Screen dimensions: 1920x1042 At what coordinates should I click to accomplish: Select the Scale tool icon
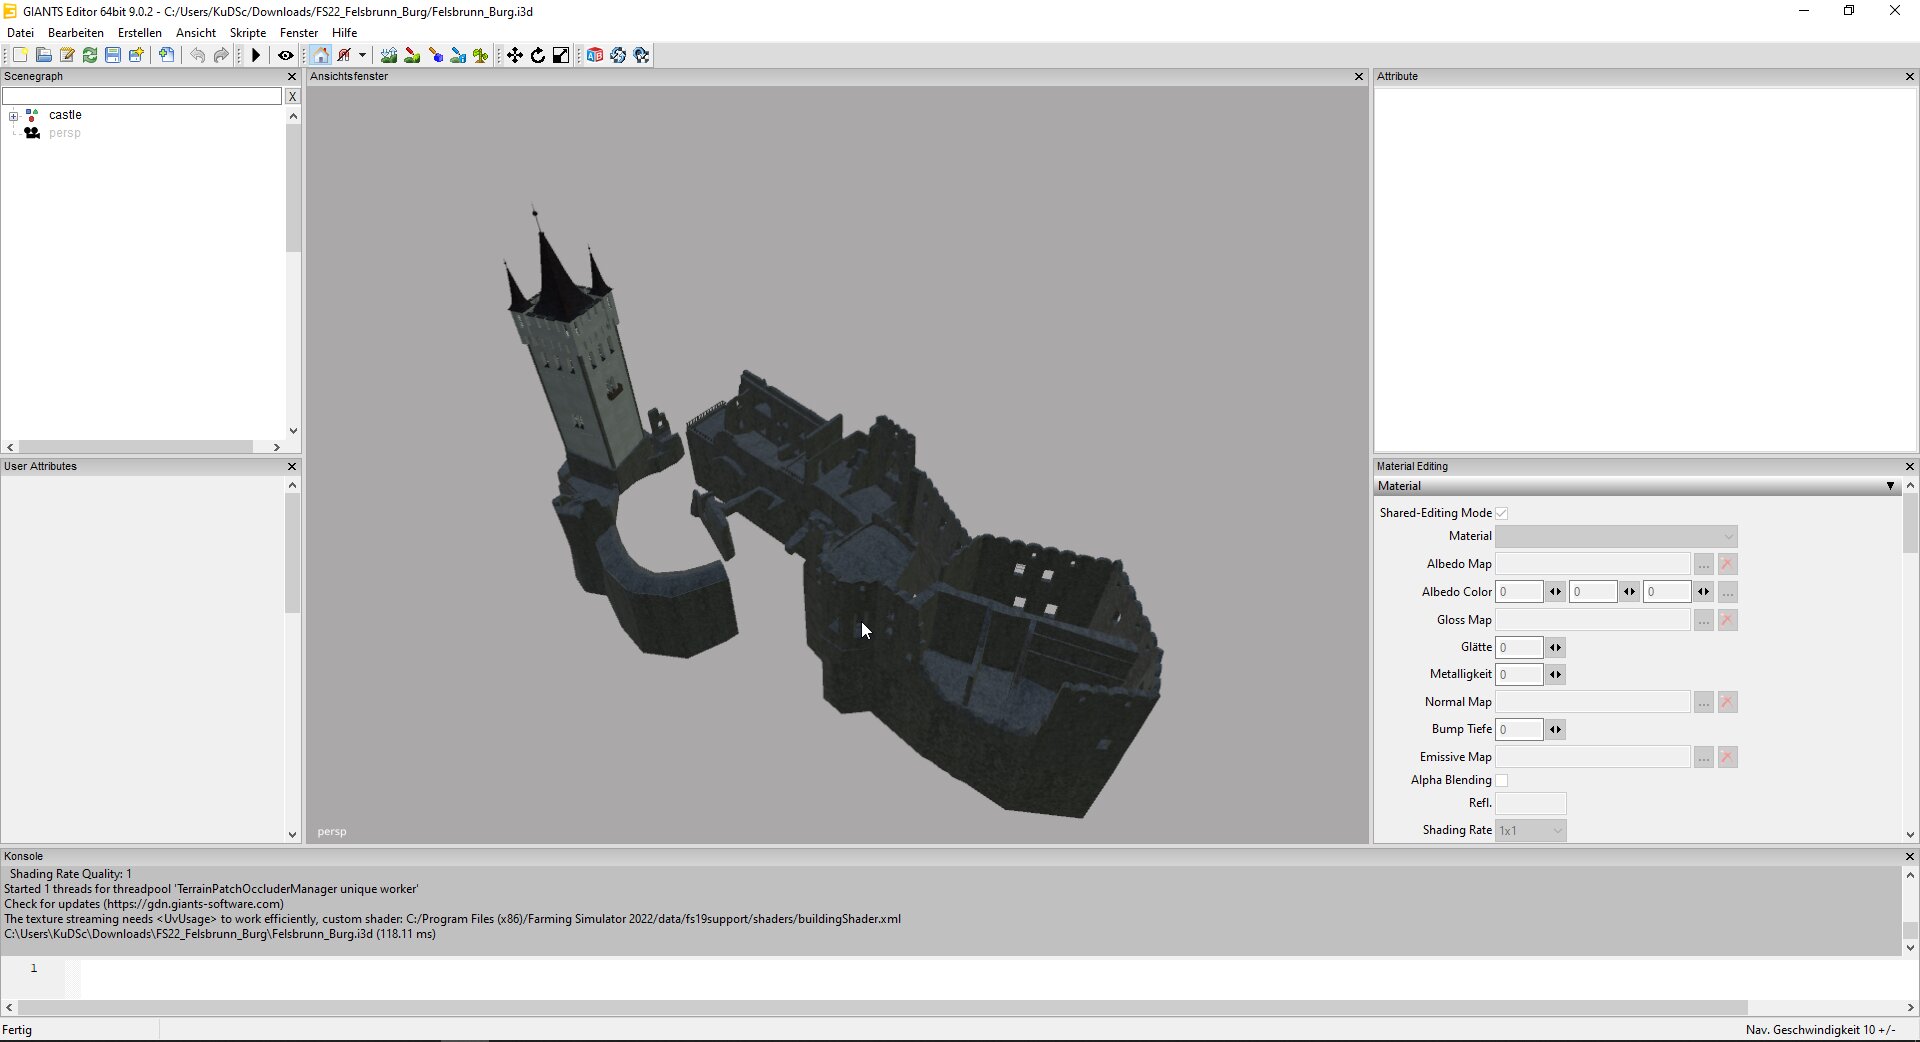561,55
